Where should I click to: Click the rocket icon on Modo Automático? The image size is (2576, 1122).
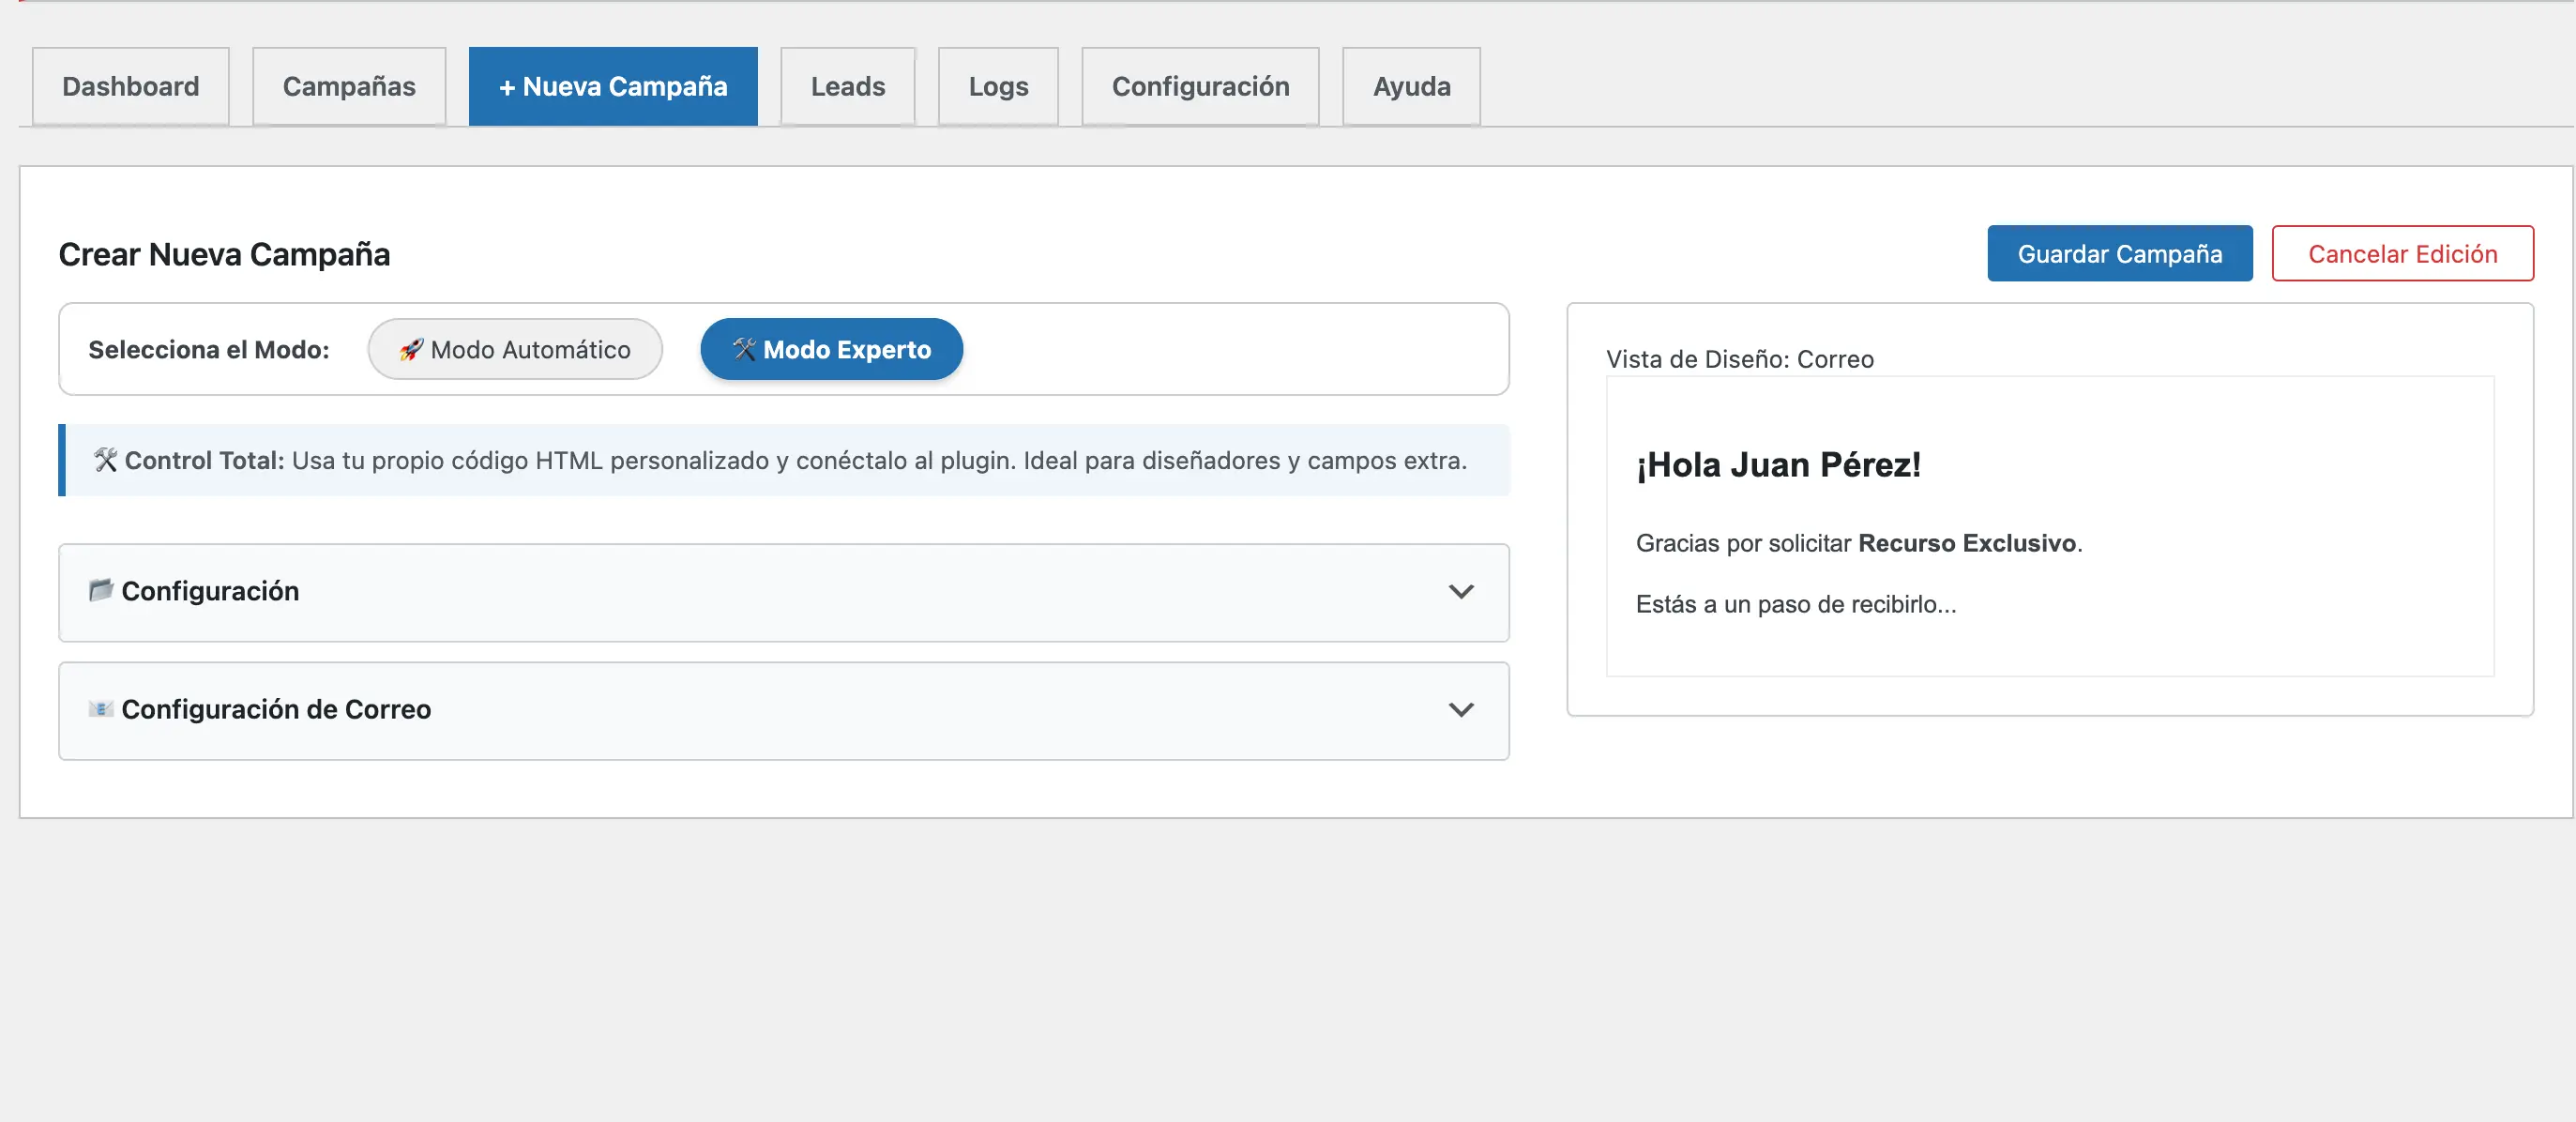pyautogui.click(x=411, y=349)
